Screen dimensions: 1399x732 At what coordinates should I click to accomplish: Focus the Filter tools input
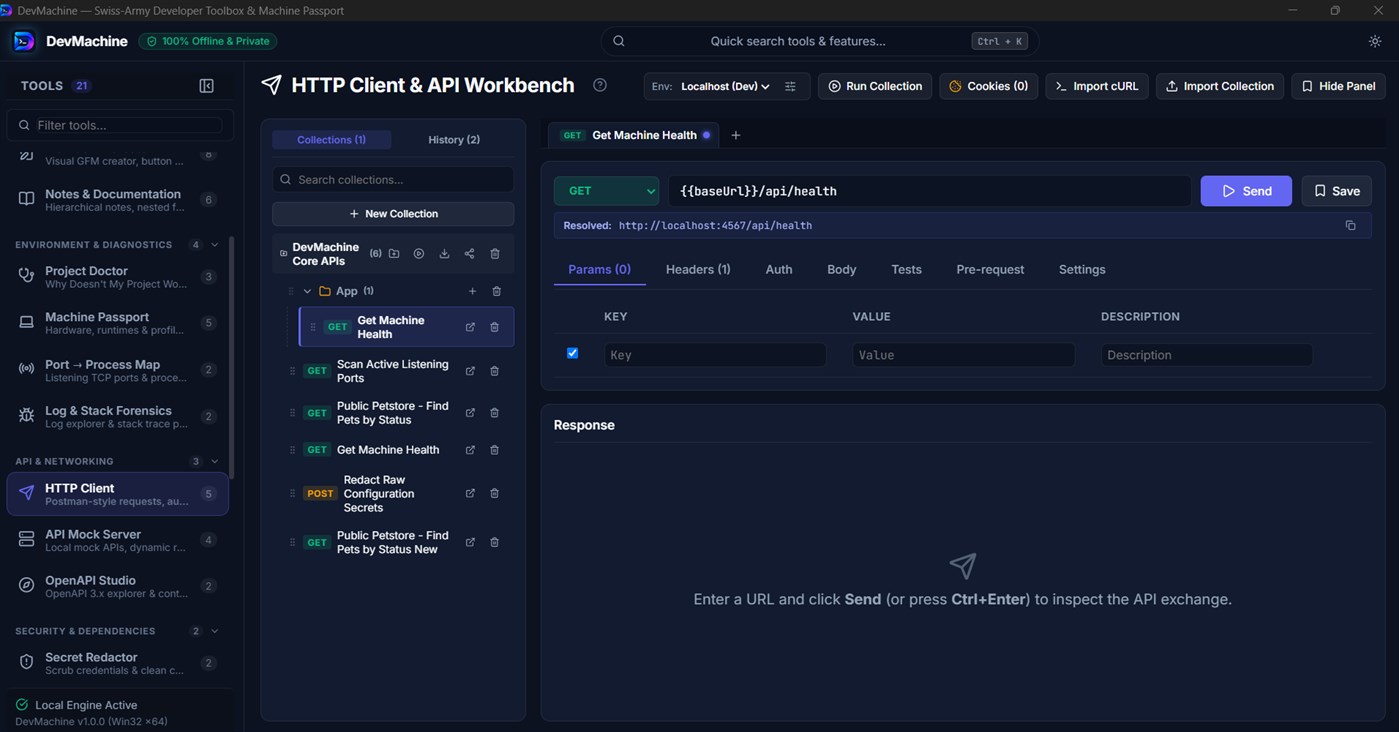120,125
